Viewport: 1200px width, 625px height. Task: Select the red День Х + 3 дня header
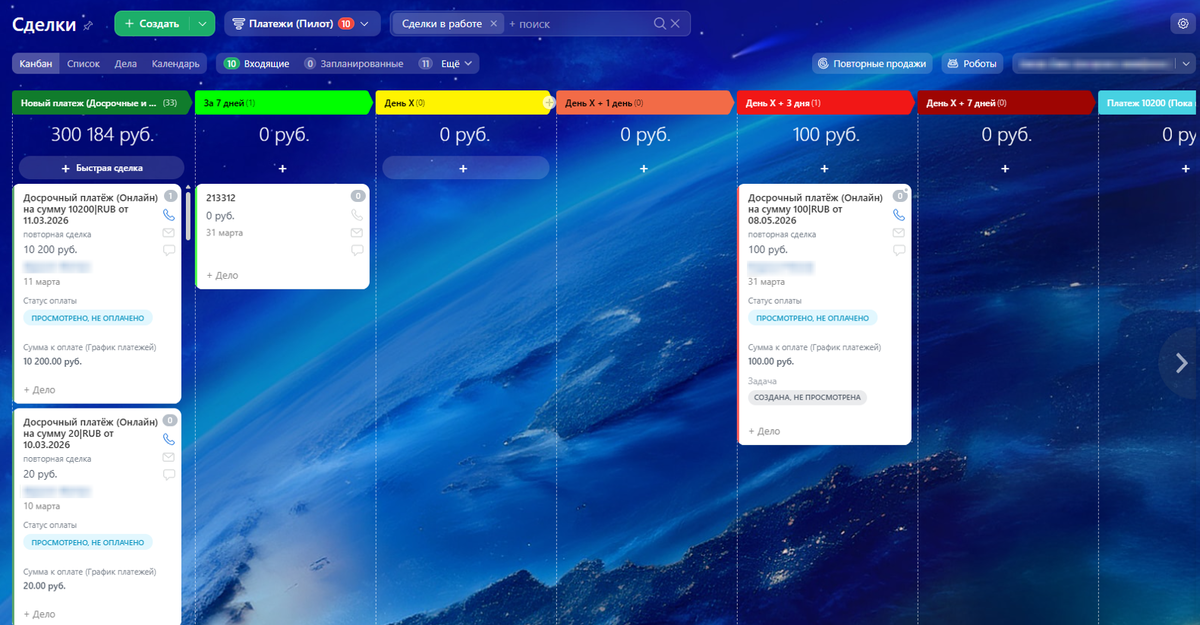pyautogui.click(x=825, y=102)
